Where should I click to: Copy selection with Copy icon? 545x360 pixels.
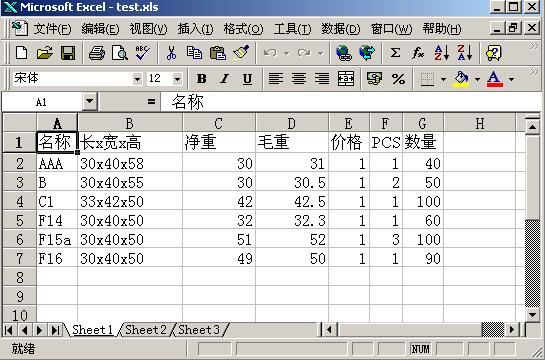pos(194,53)
